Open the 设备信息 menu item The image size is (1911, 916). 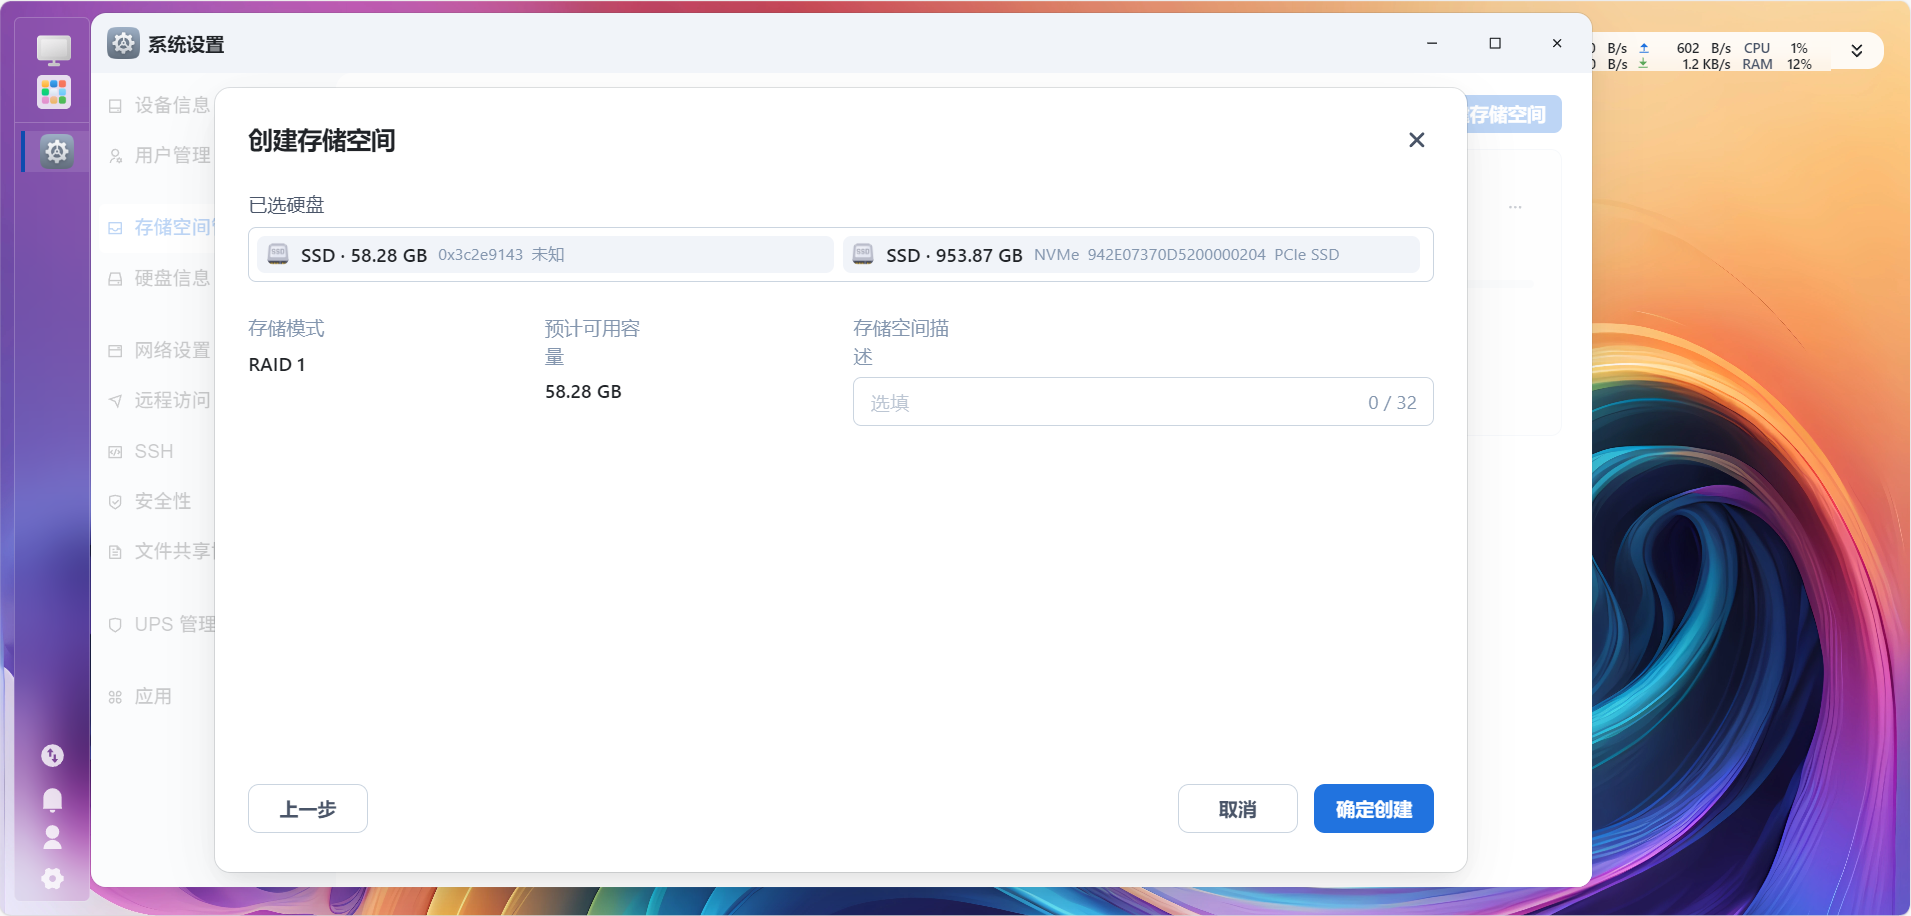point(171,105)
